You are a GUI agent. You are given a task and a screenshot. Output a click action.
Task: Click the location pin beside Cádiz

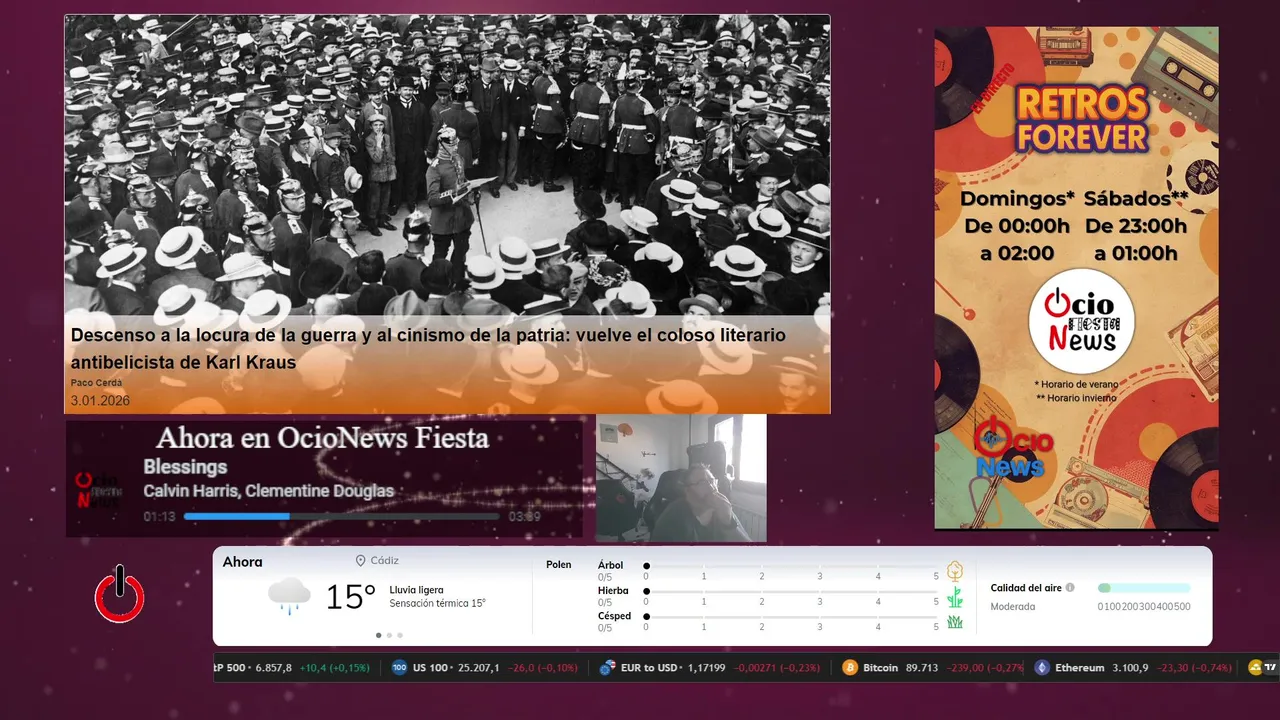[361, 561]
